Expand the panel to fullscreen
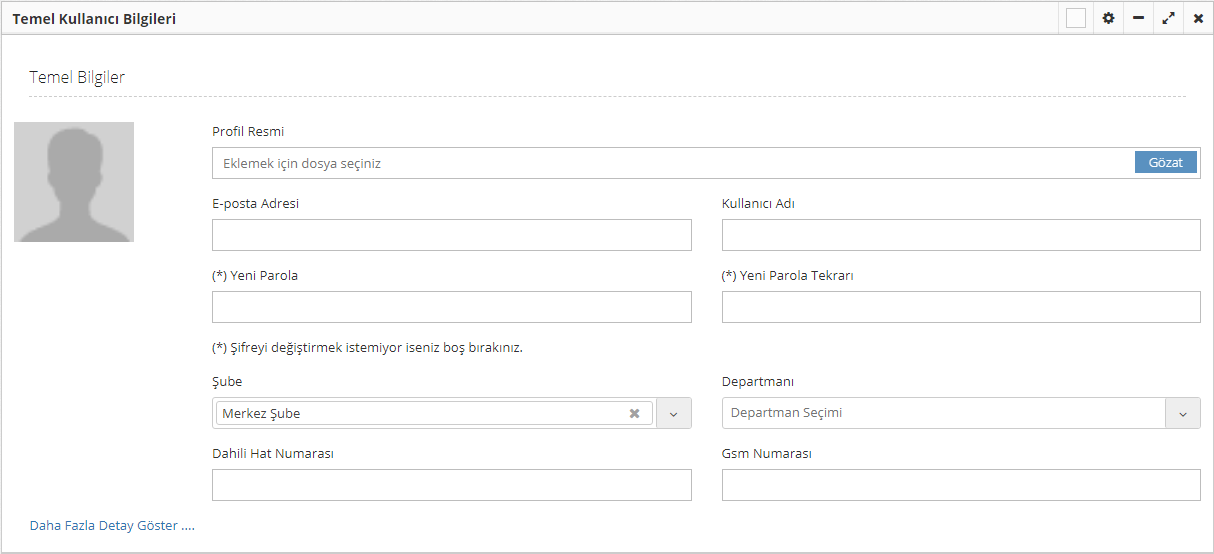Screen dimensions: 1214x554 (x=1168, y=18)
